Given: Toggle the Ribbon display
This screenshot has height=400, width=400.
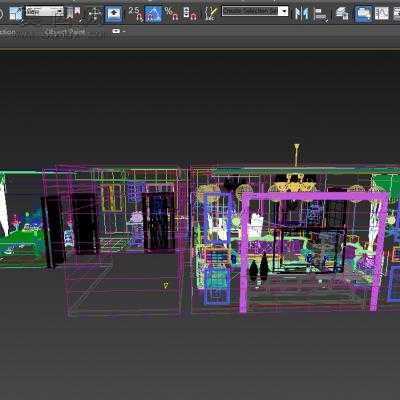Looking at the screenshot, I should (363, 14).
